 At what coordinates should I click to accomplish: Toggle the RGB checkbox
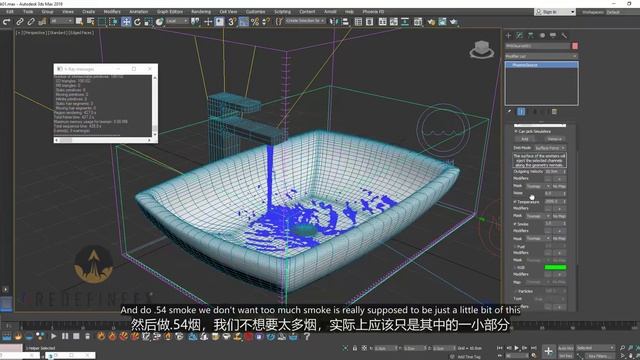coord(515,268)
